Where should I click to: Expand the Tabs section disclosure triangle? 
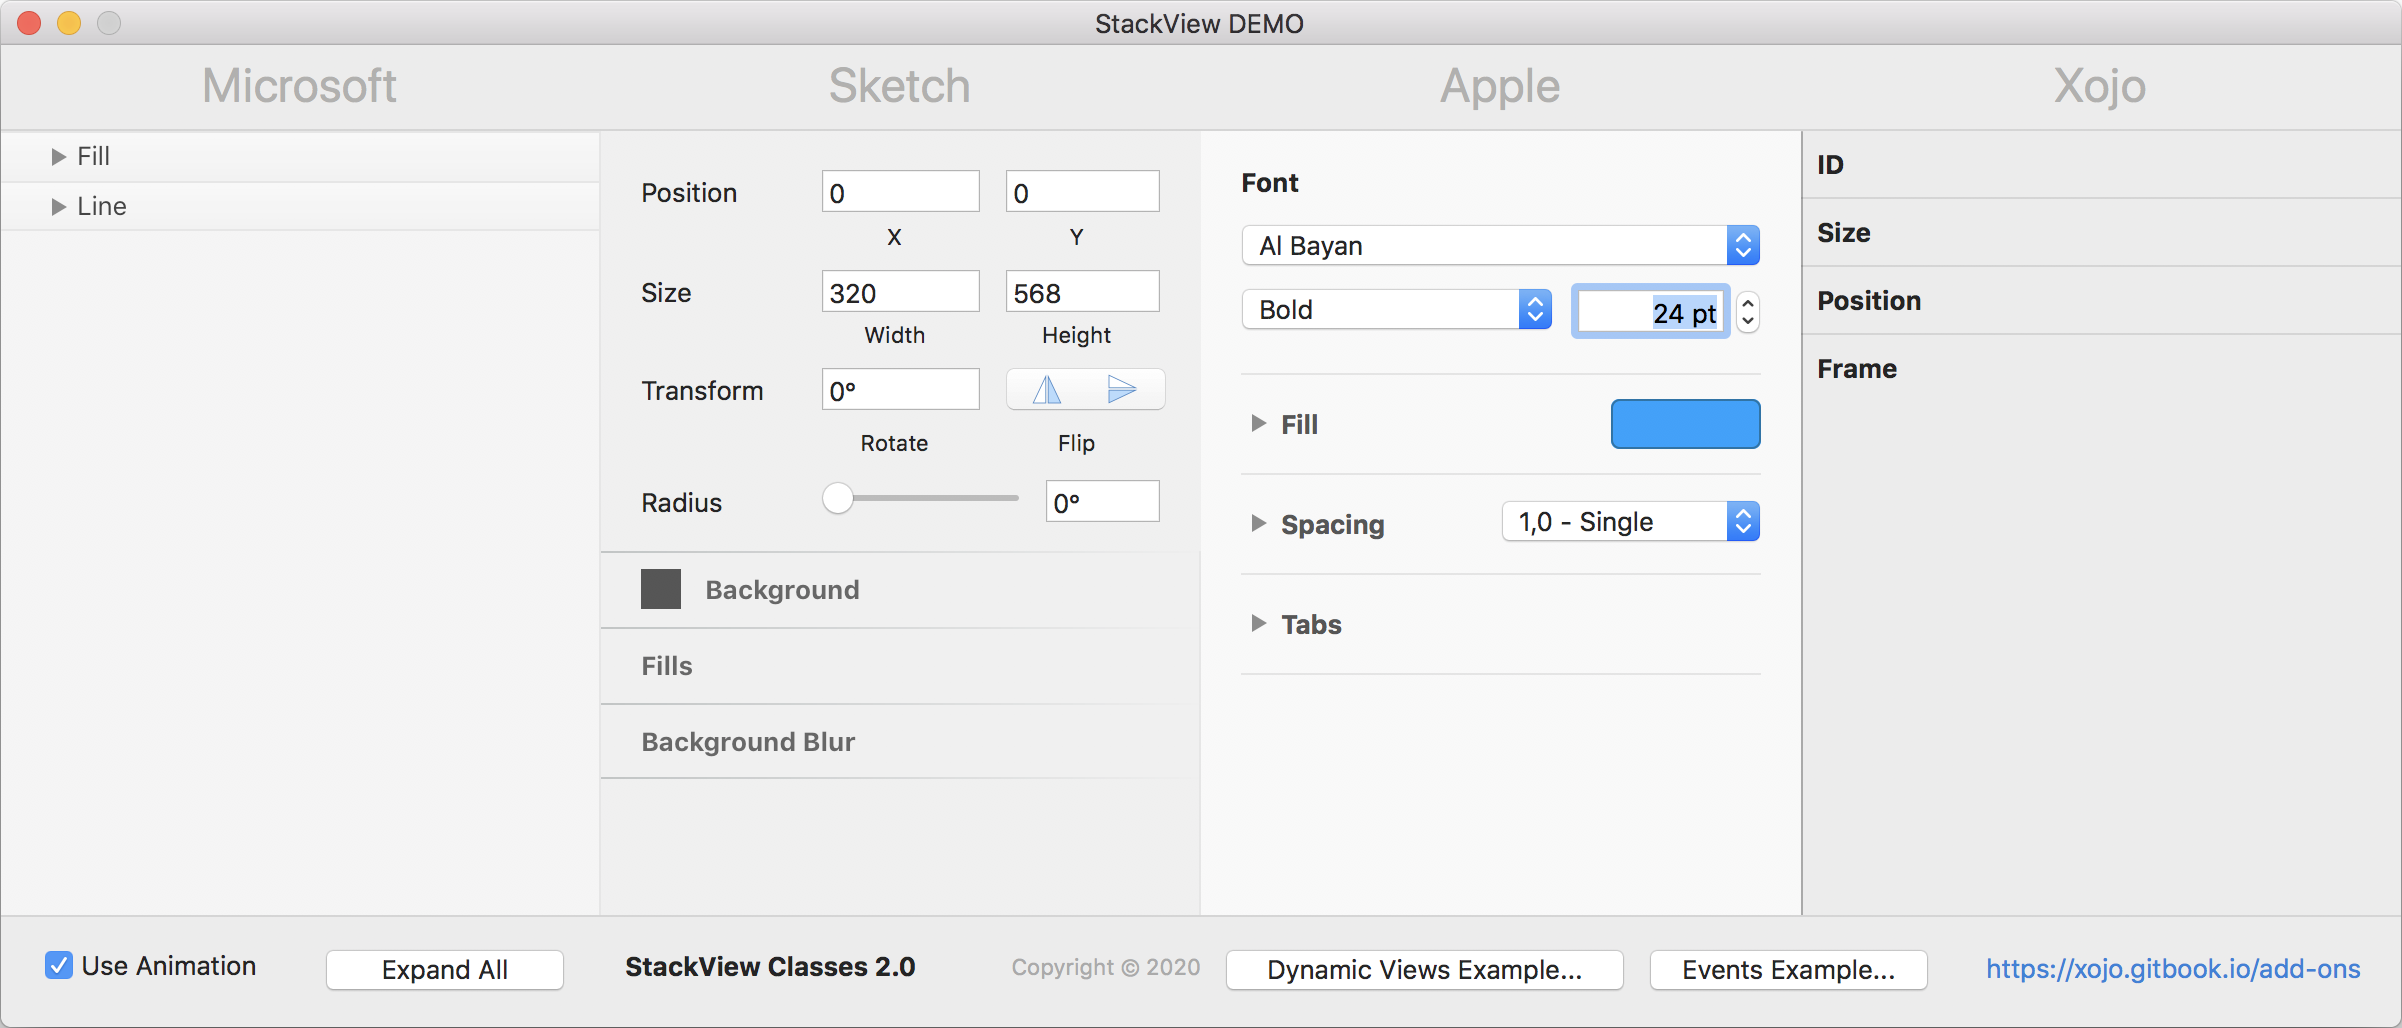point(1259,624)
